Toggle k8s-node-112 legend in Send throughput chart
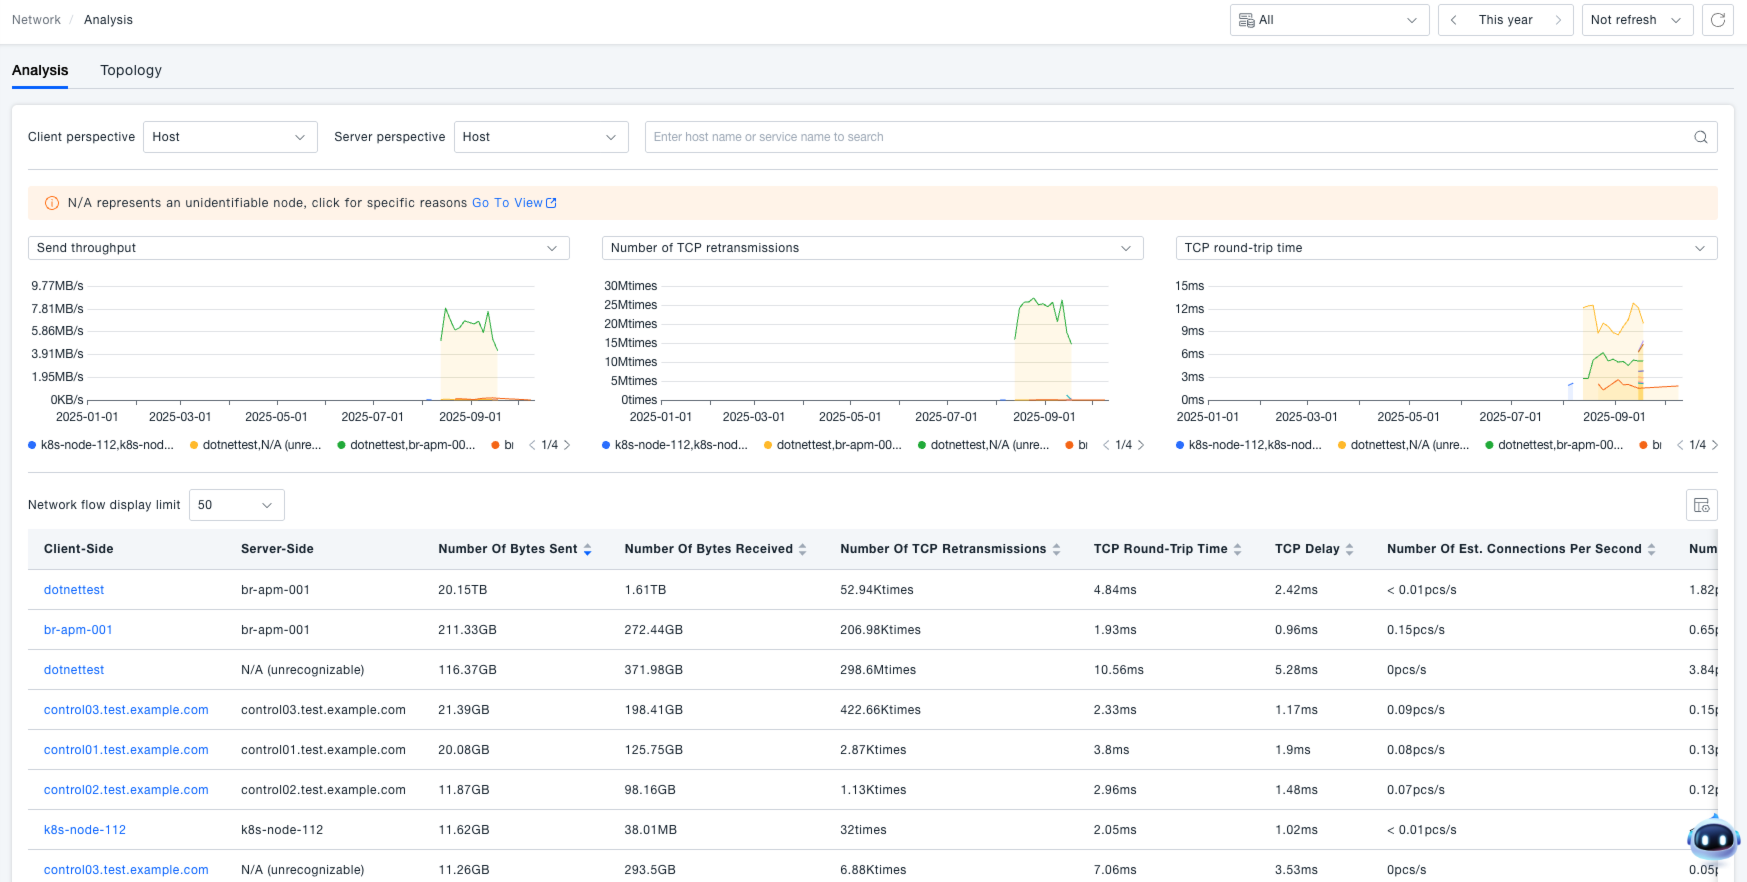Image resolution: width=1747 pixels, height=882 pixels. (x=105, y=445)
